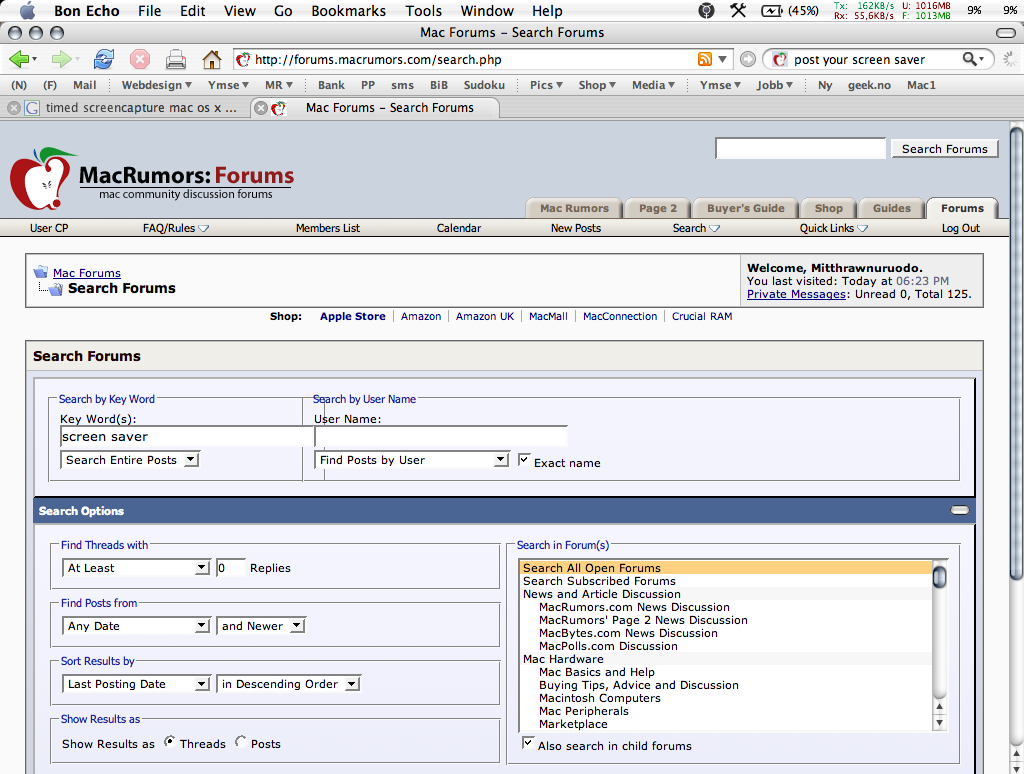Click the green Back arrow button
The height and width of the screenshot is (774, 1024).
click(x=19, y=59)
